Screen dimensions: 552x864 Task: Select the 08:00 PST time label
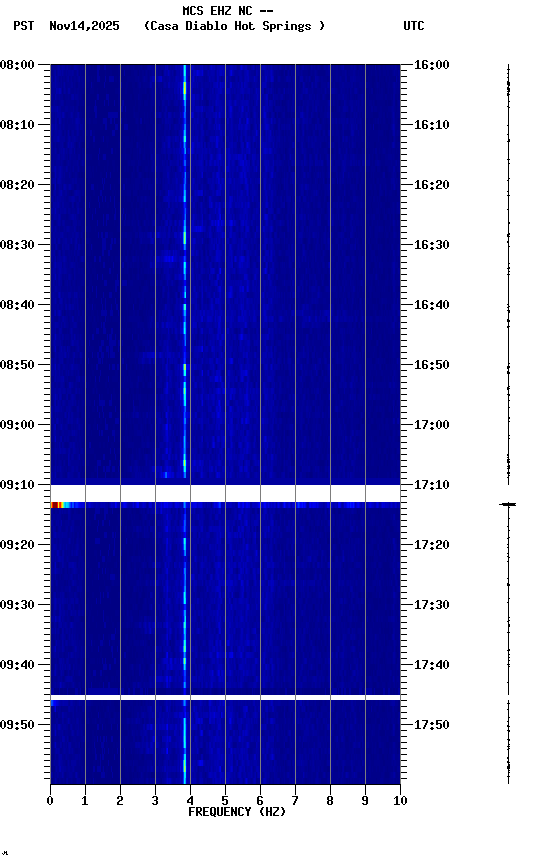tap(17, 65)
